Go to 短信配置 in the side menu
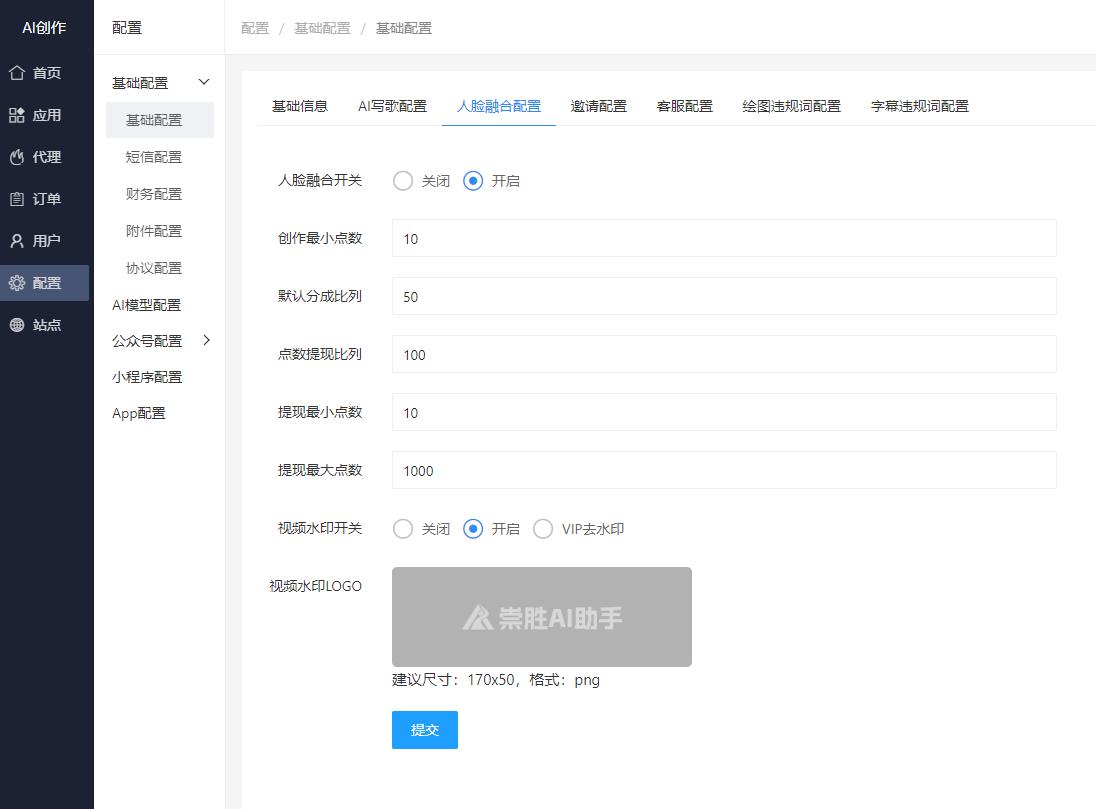 tap(154, 157)
